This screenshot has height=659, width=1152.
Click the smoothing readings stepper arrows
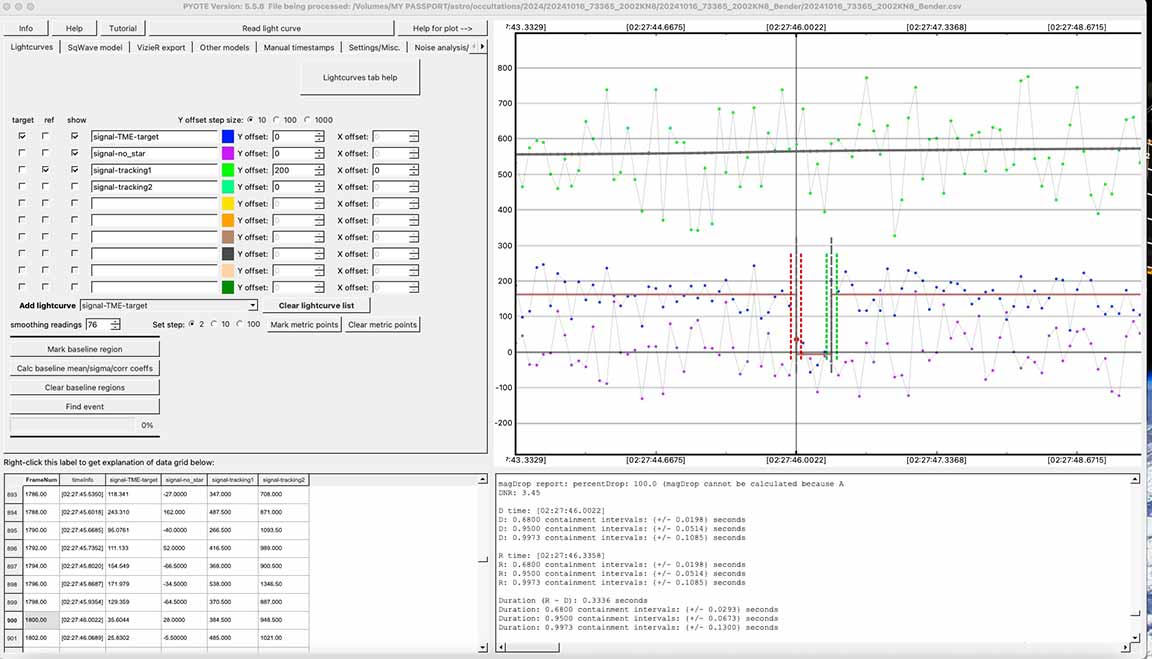116,325
